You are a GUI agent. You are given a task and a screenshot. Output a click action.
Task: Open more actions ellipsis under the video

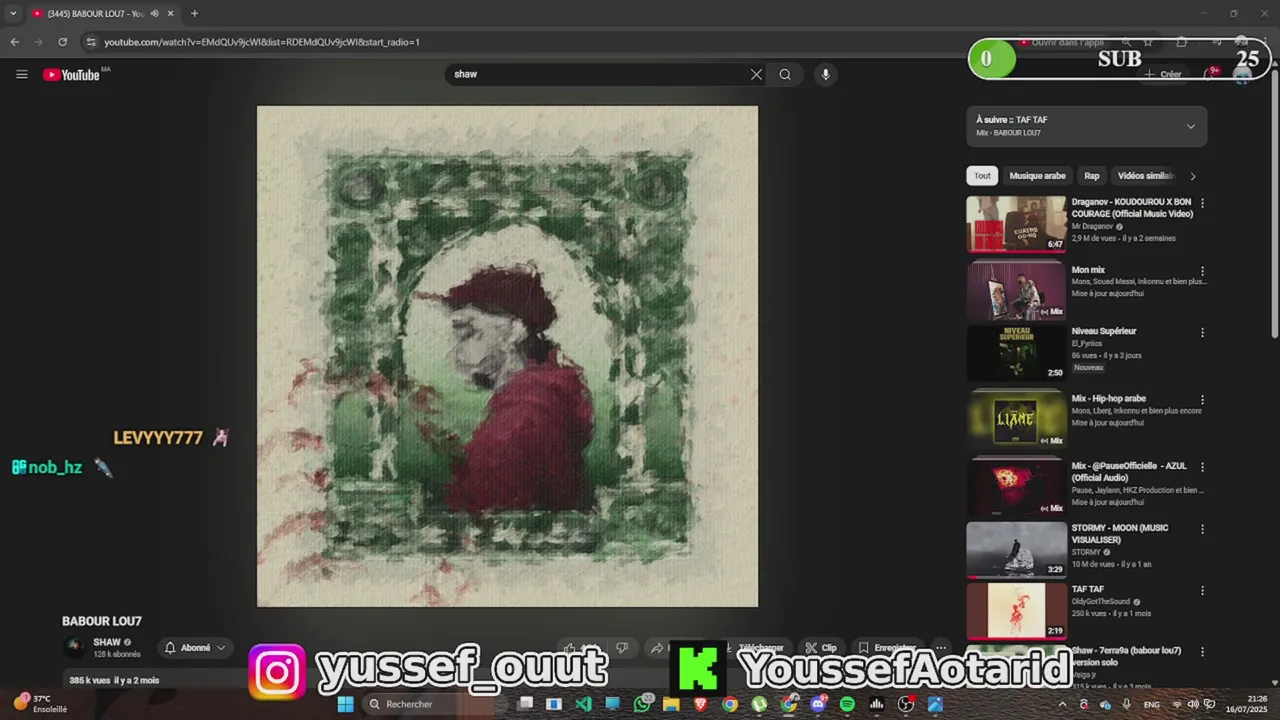point(940,648)
